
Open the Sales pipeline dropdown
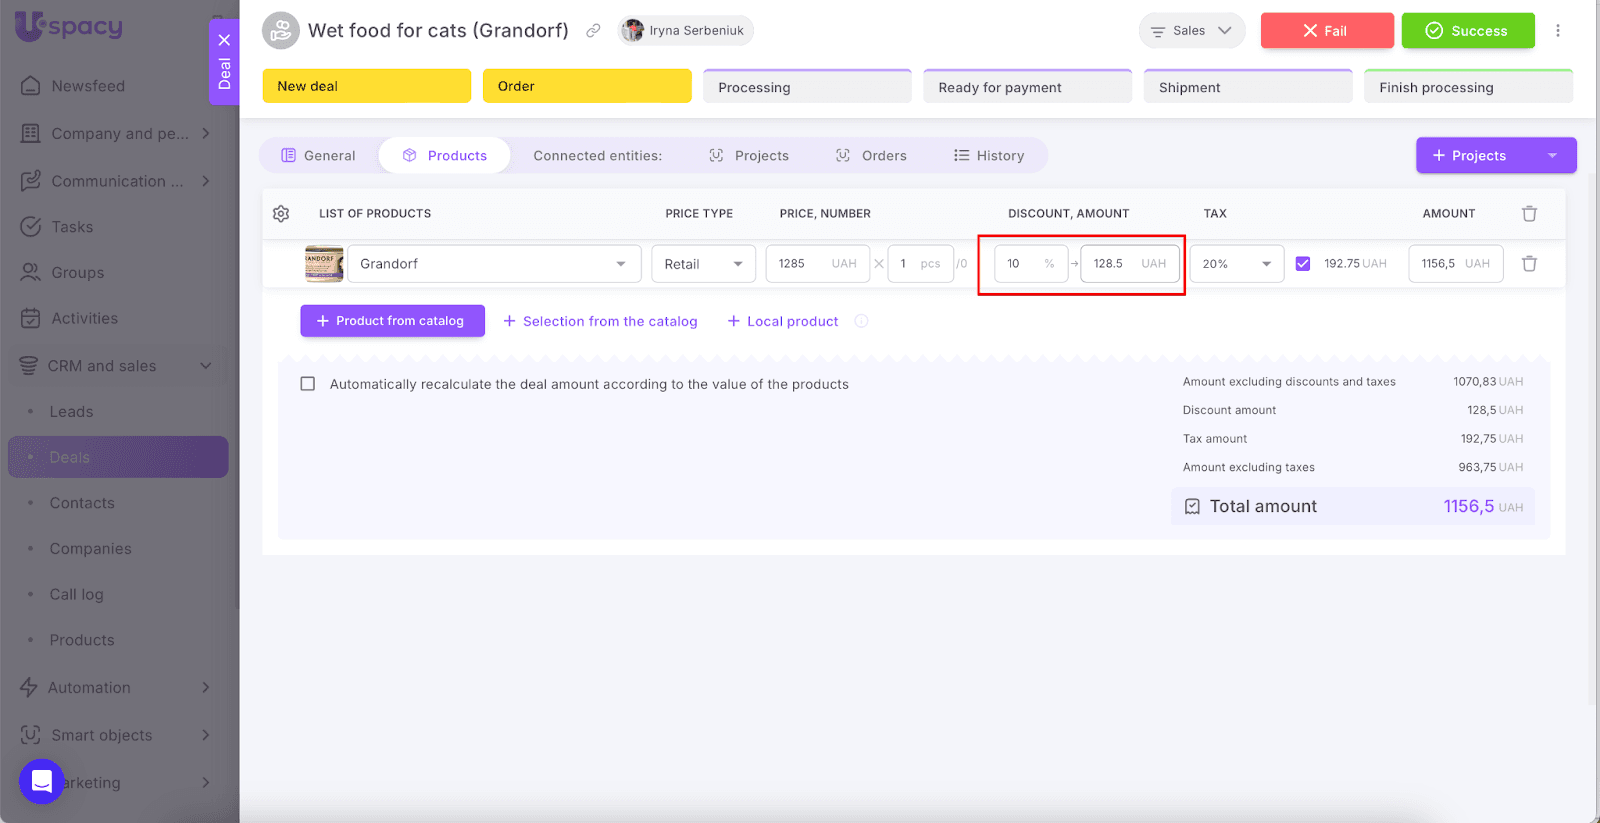(x=1191, y=31)
